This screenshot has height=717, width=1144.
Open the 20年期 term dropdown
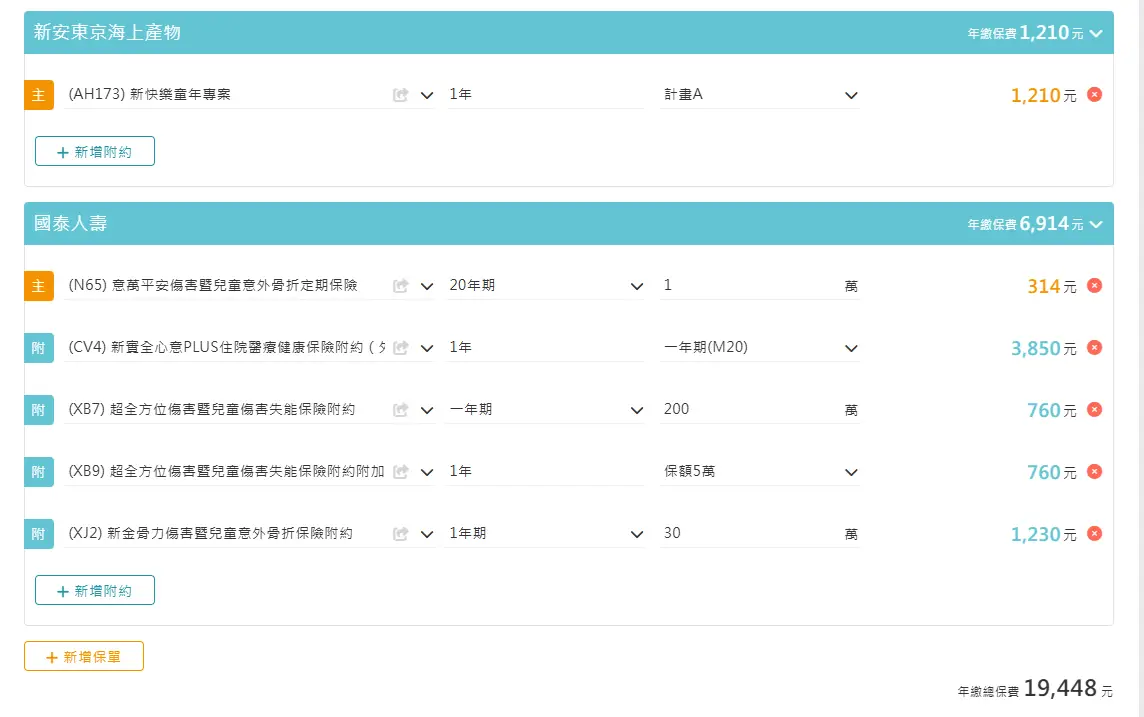545,286
